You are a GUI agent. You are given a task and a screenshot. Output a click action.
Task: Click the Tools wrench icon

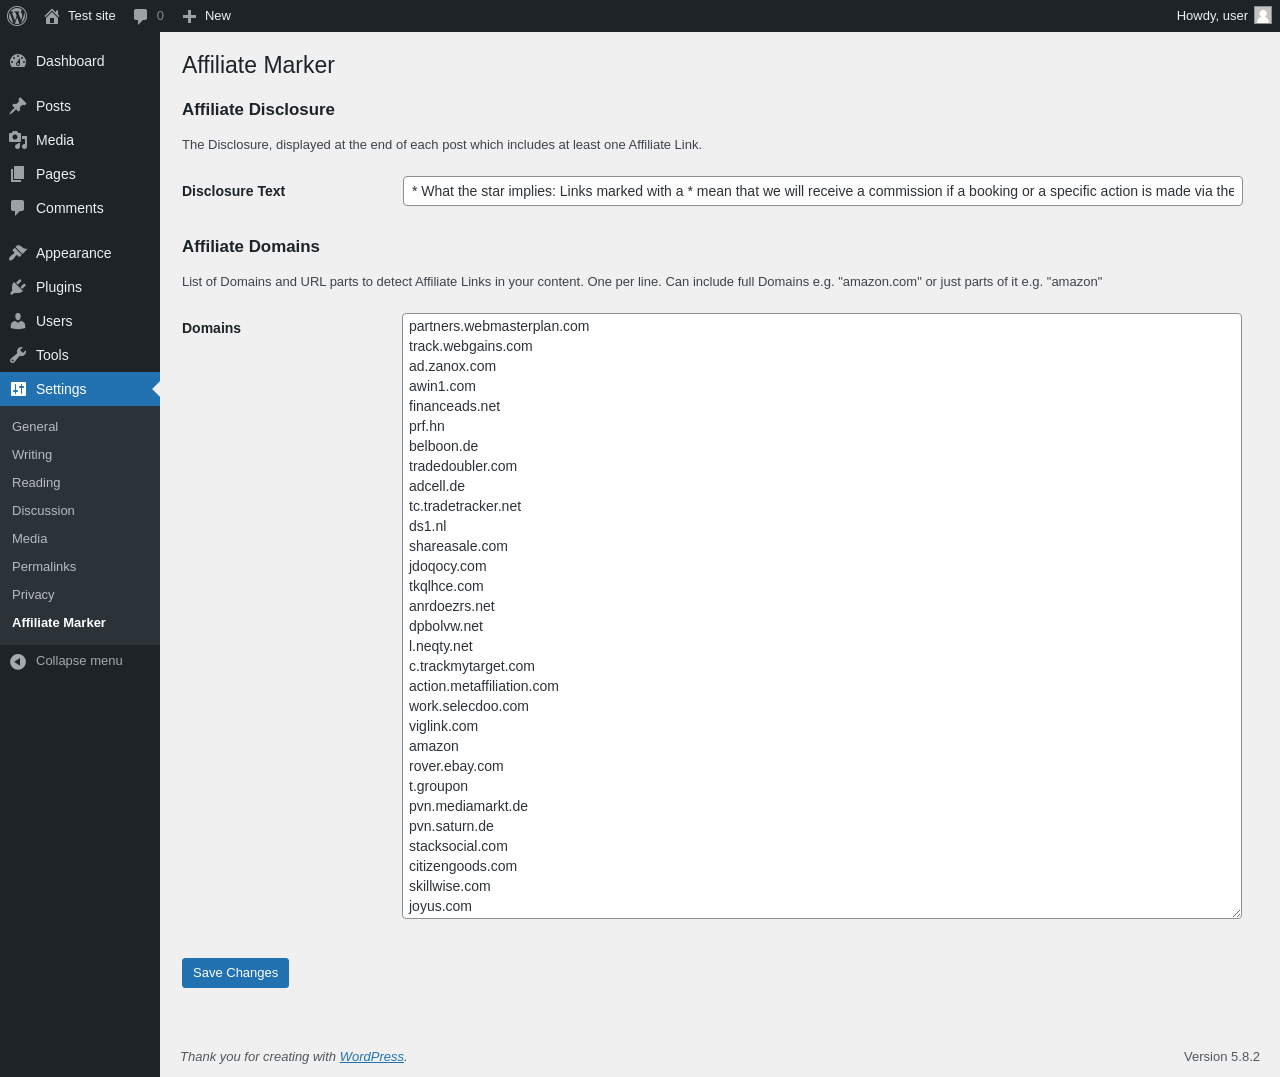click(18, 355)
